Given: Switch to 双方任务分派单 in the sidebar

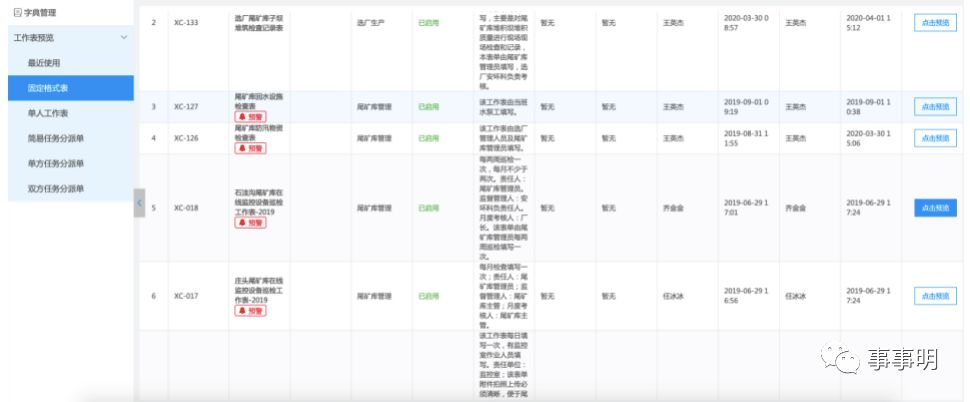Looking at the screenshot, I should tap(56, 188).
